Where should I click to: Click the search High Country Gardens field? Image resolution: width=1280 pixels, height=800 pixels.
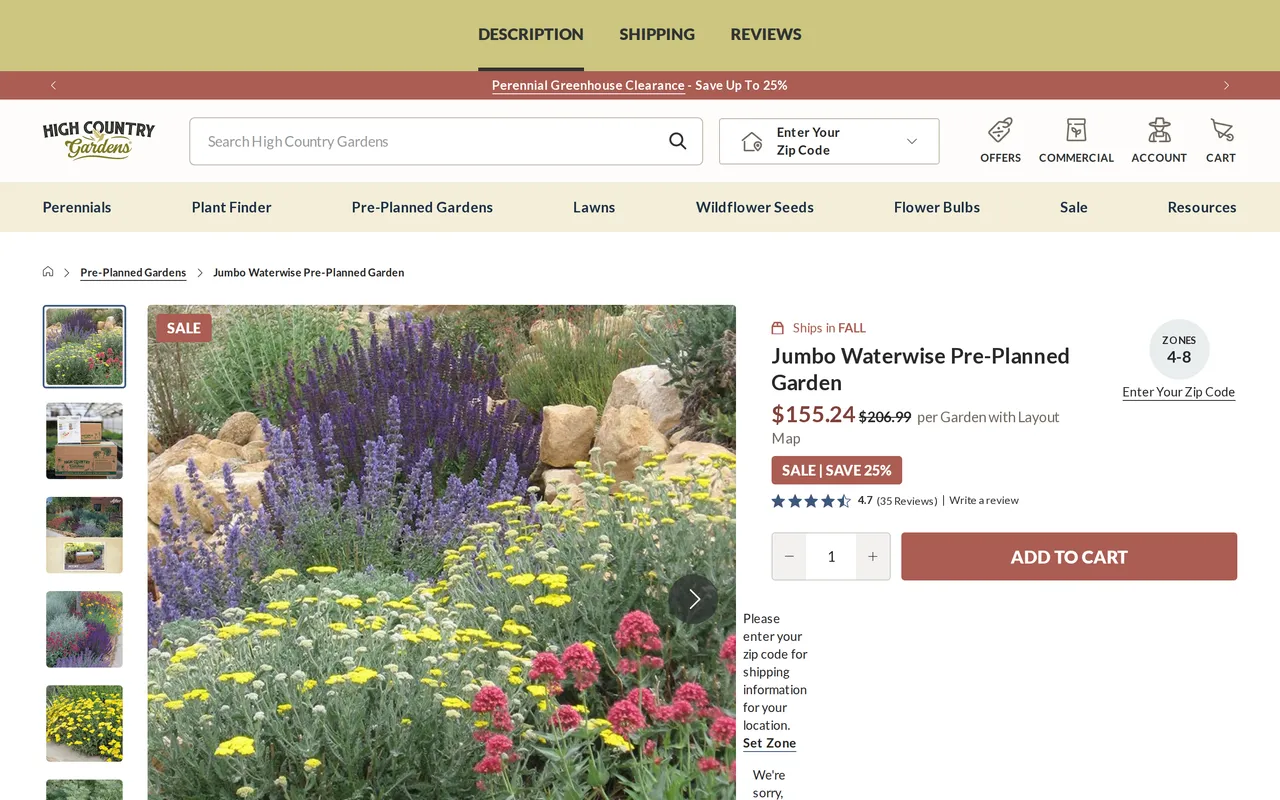(446, 141)
